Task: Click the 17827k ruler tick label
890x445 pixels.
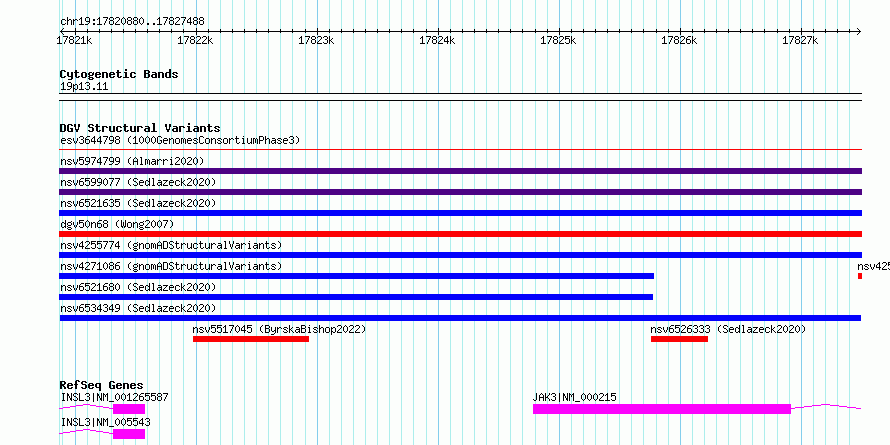Action: point(800,40)
